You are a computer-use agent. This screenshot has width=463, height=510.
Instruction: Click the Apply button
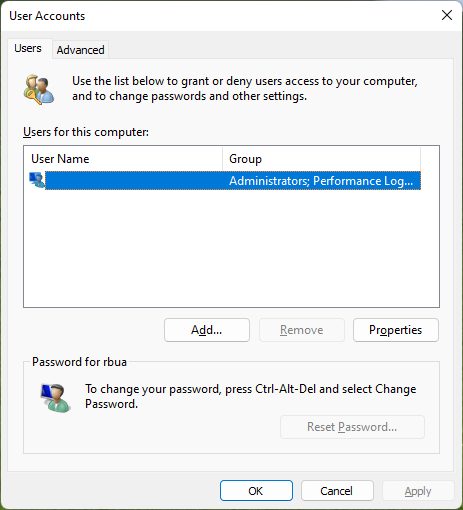coord(418,491)
